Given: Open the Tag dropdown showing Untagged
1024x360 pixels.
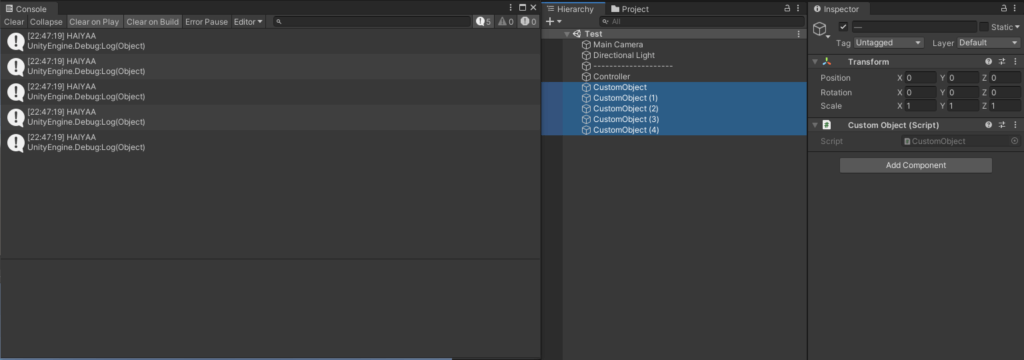Looking at the screenshot, I should tap(888, 42).
